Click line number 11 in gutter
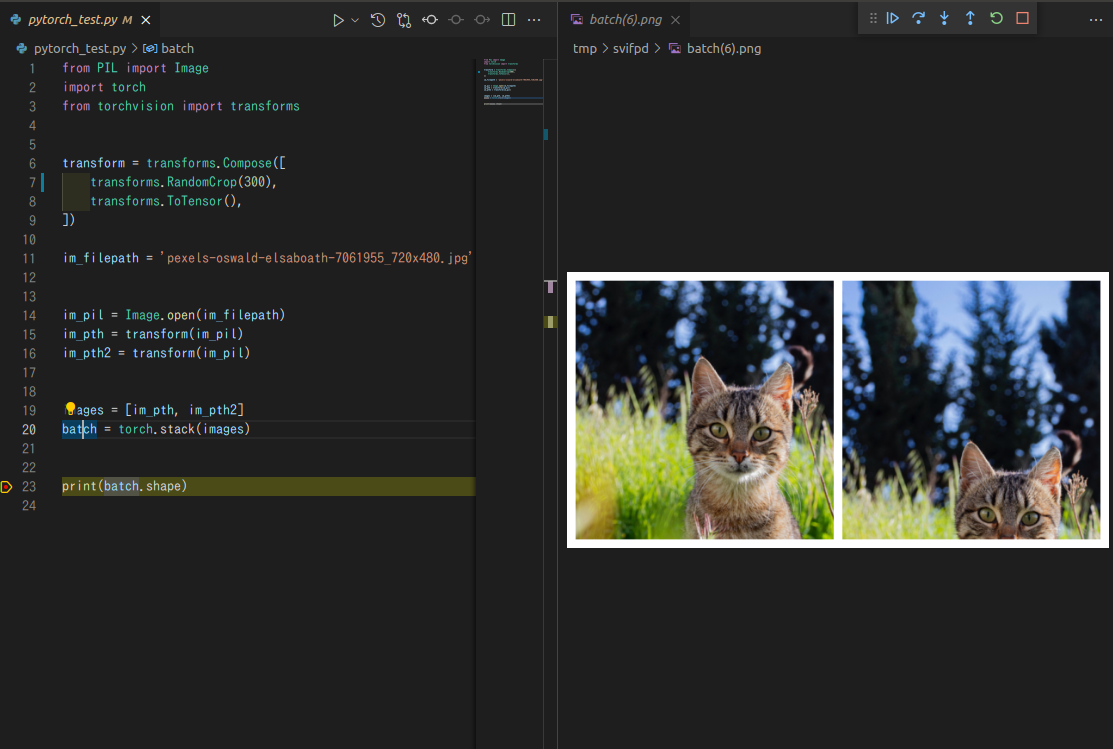 pyautogui.click(x=29, y=258)
